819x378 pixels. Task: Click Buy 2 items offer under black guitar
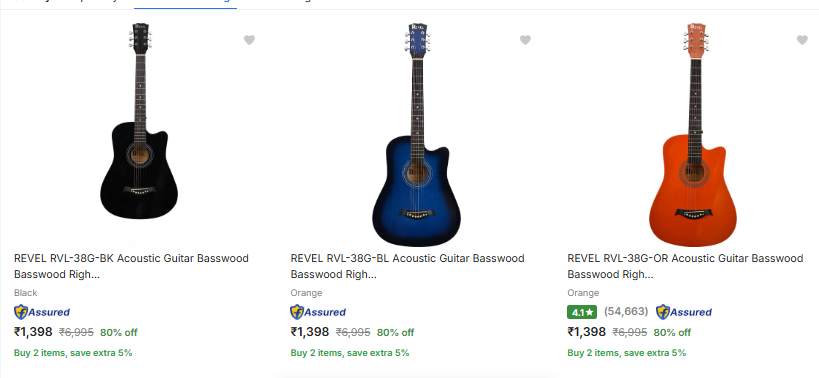tap(73, 353)
